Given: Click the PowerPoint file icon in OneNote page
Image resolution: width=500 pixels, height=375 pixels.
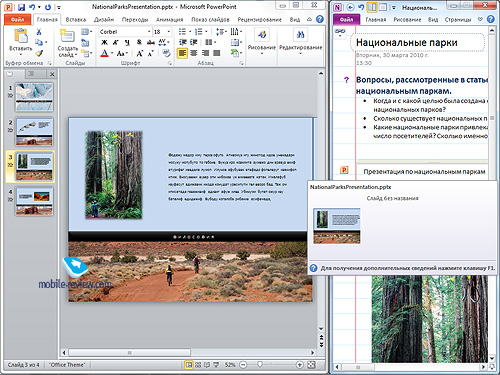Looking at the screenshot, I should (x=344, y=170).
